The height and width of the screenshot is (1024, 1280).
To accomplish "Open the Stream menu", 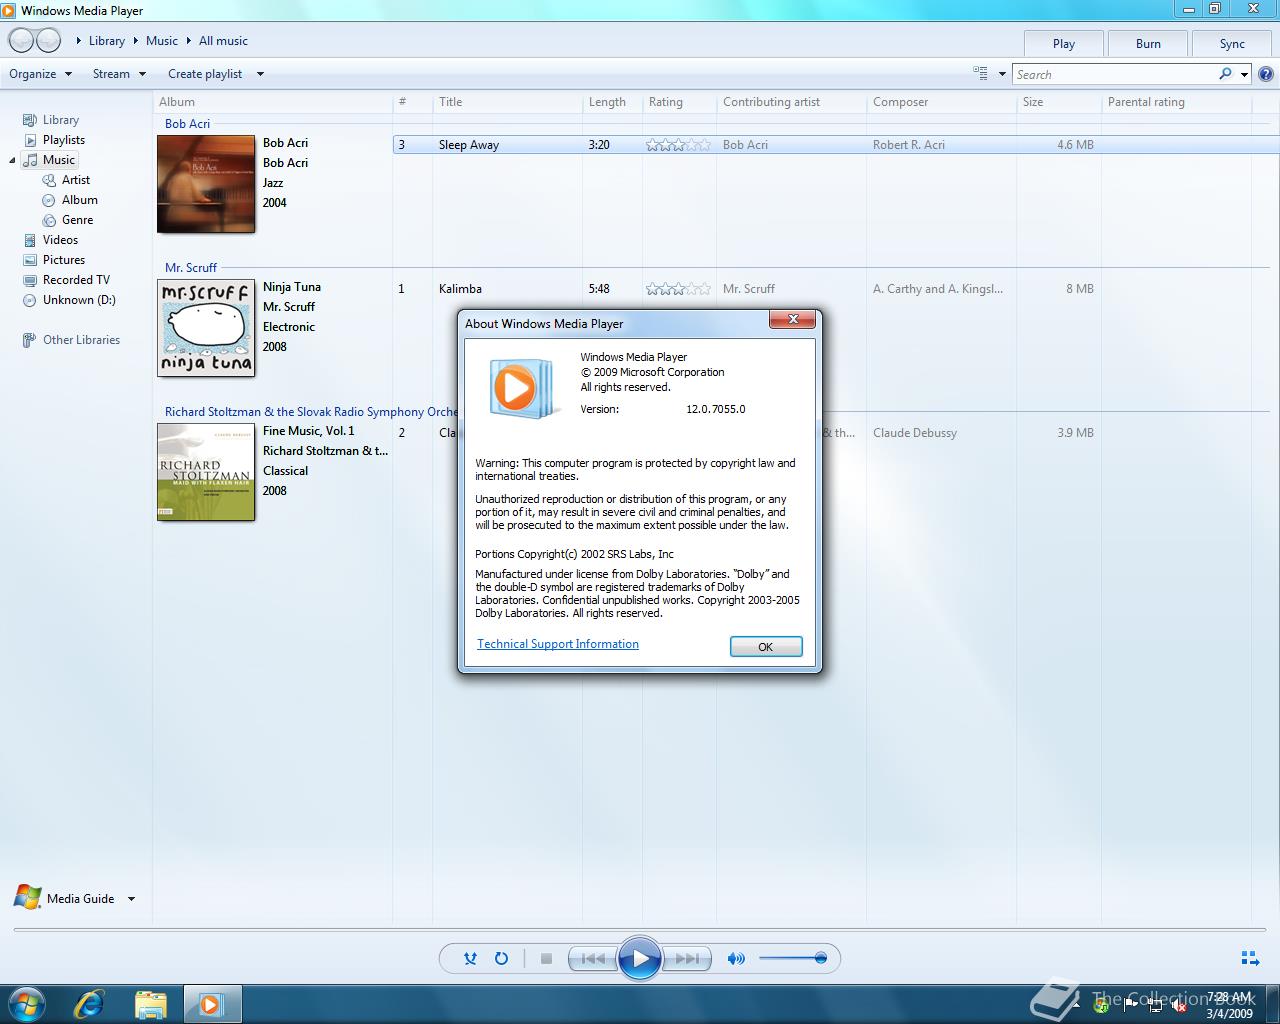I will click(x=119, y=74).
